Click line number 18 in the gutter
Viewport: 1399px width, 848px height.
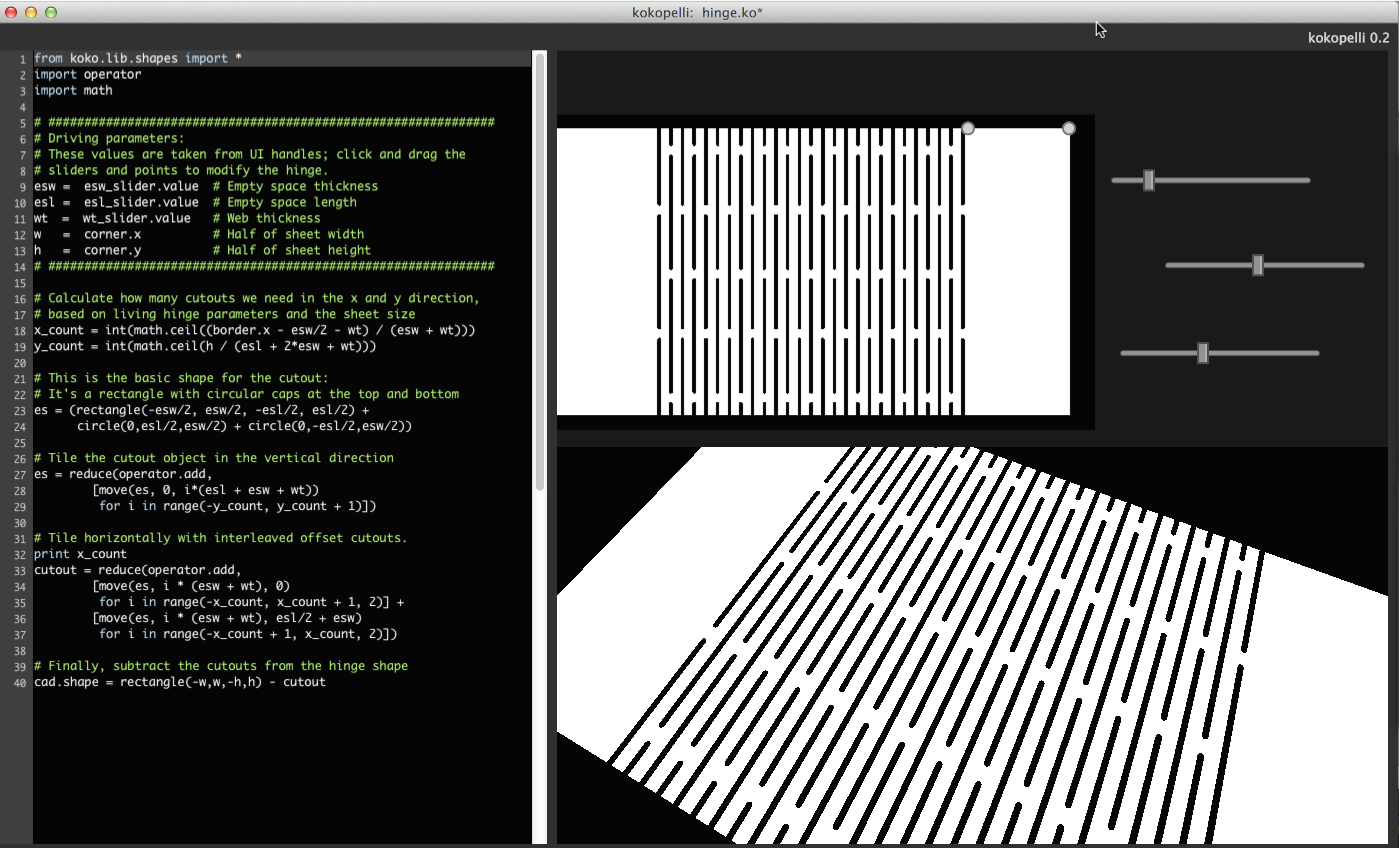pos(20,330)
